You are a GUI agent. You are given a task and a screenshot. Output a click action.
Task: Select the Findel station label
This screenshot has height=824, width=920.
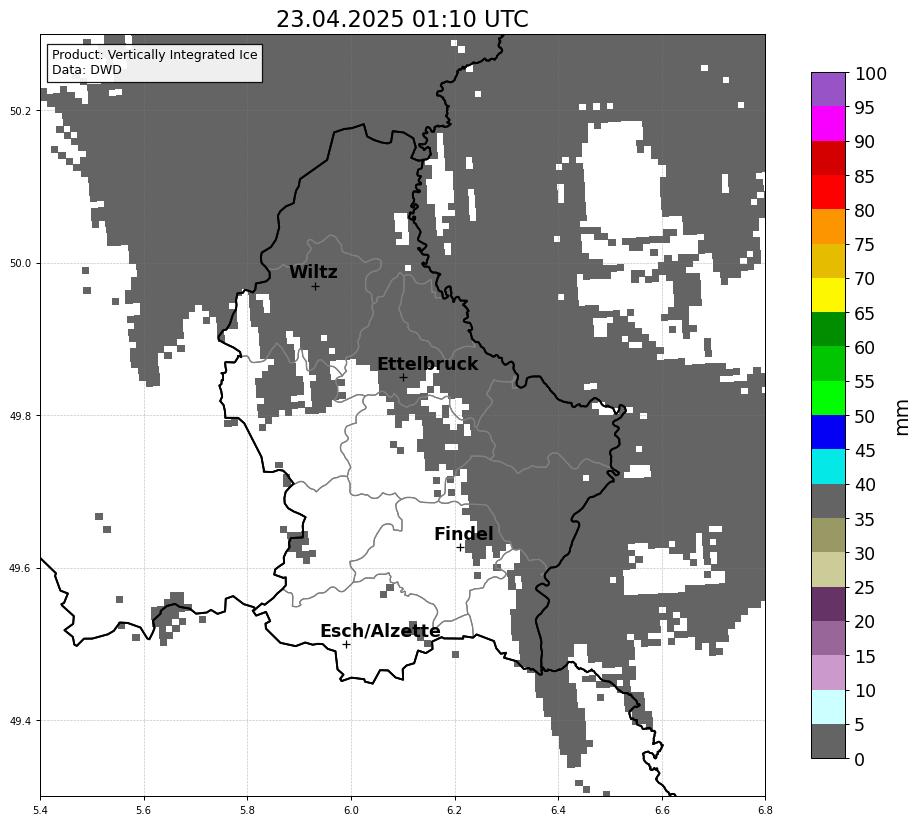464,533
